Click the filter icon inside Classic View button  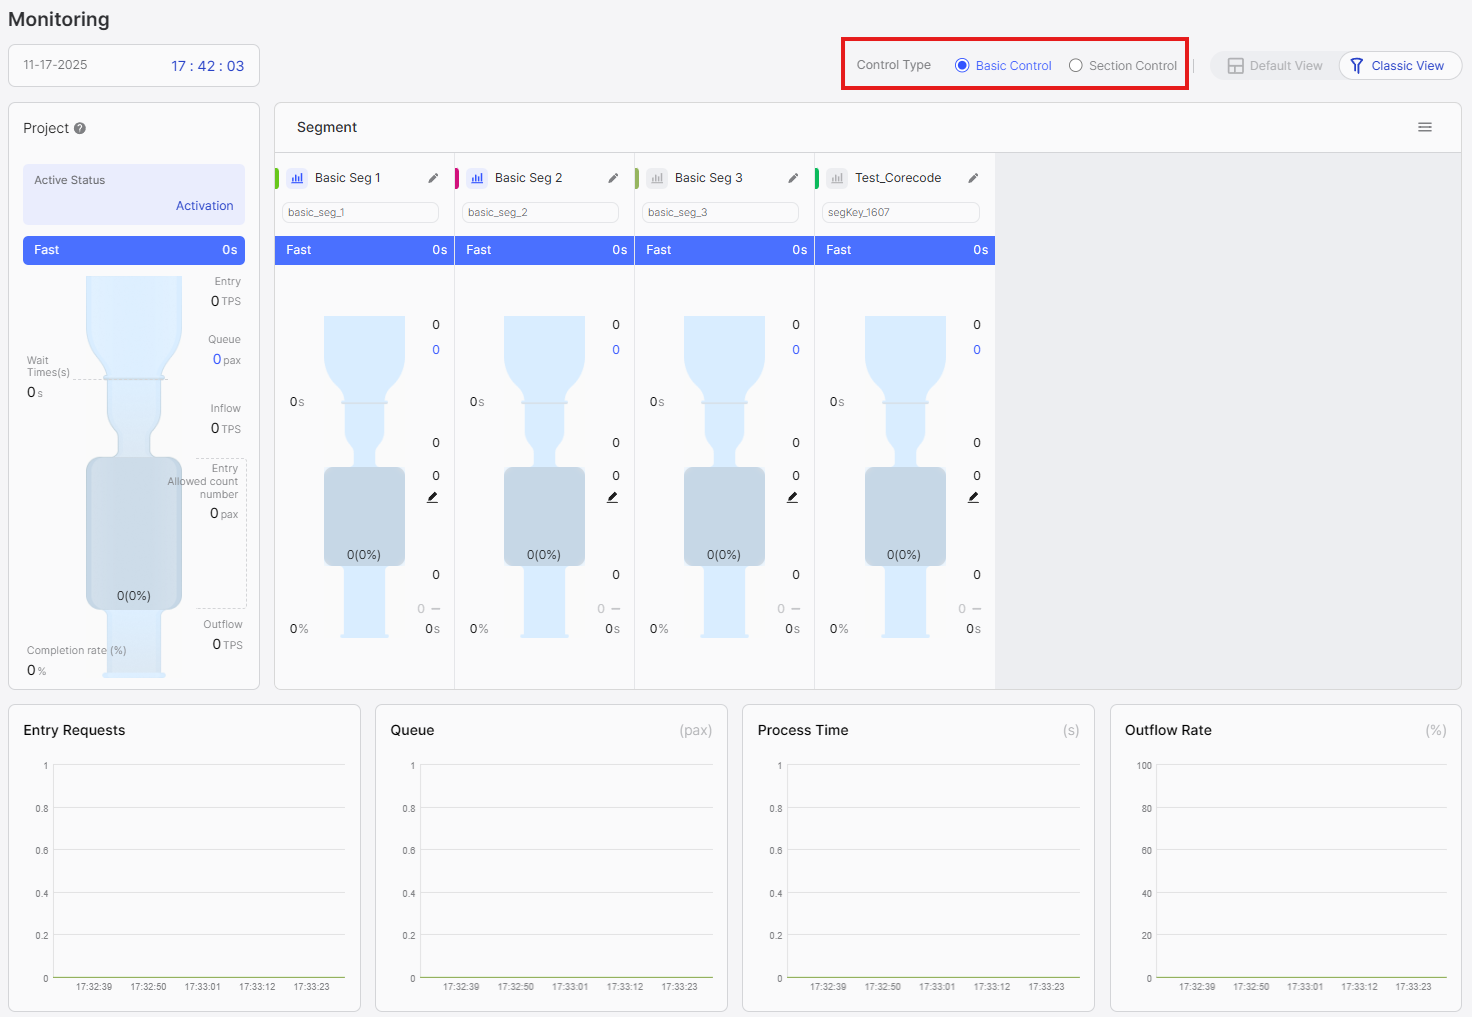[x=1357, y=65]
